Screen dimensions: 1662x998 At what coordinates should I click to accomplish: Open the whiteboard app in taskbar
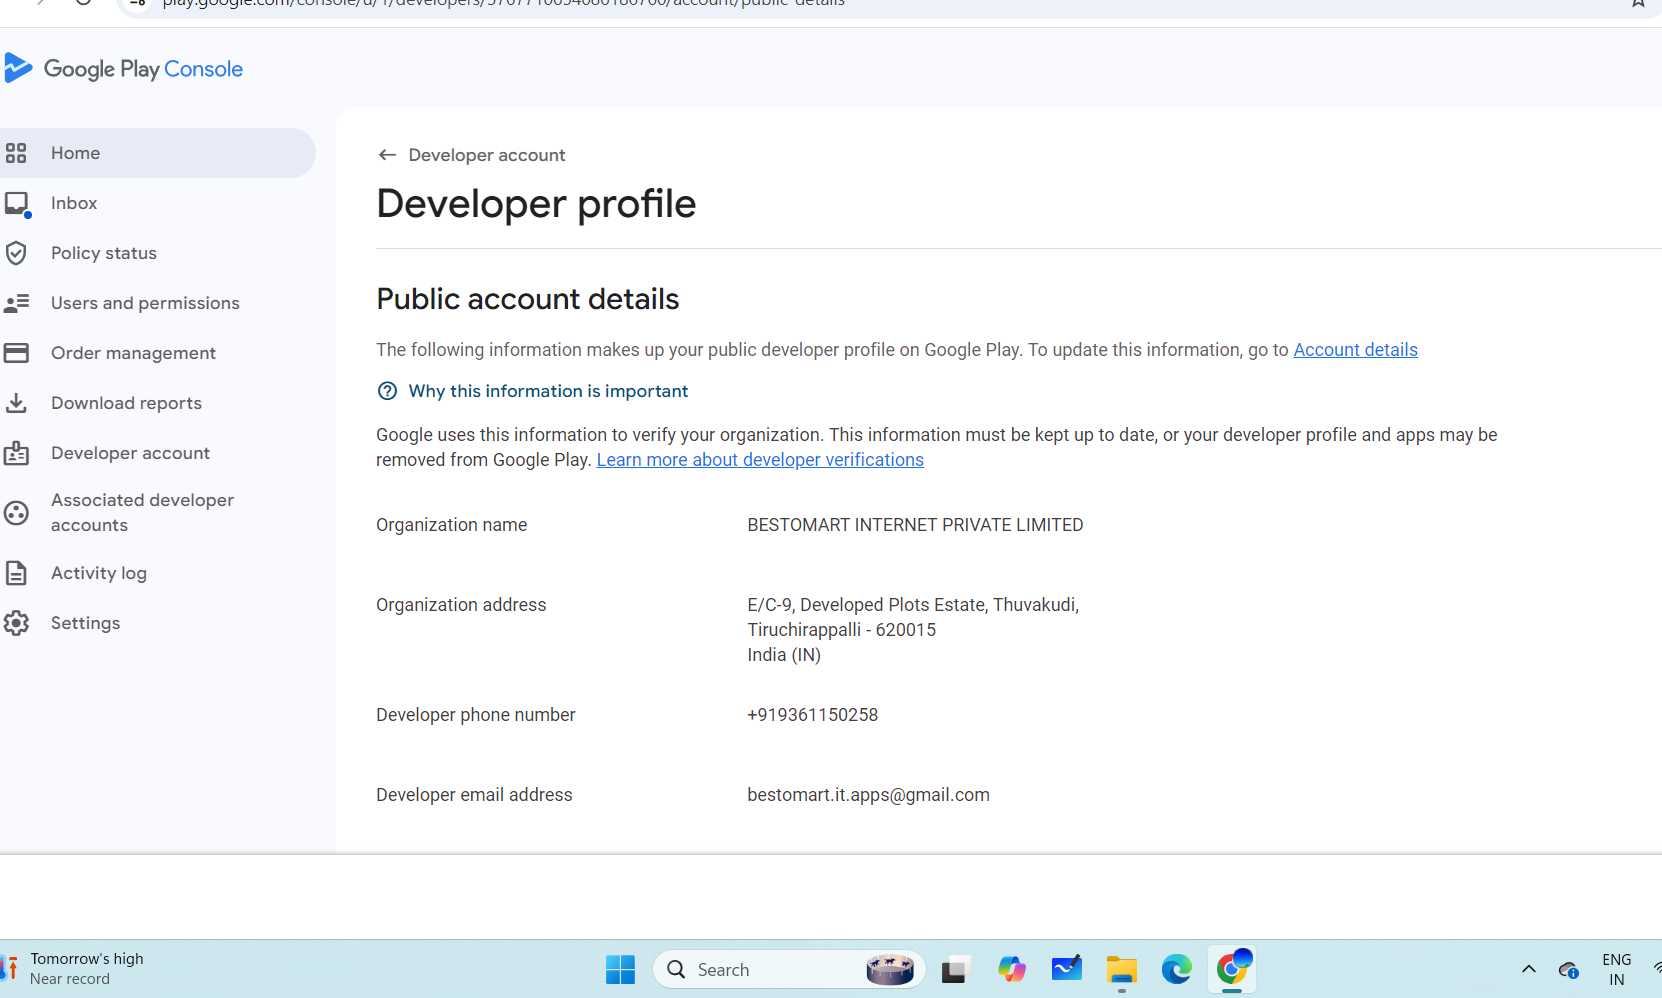pos(1066,969)
